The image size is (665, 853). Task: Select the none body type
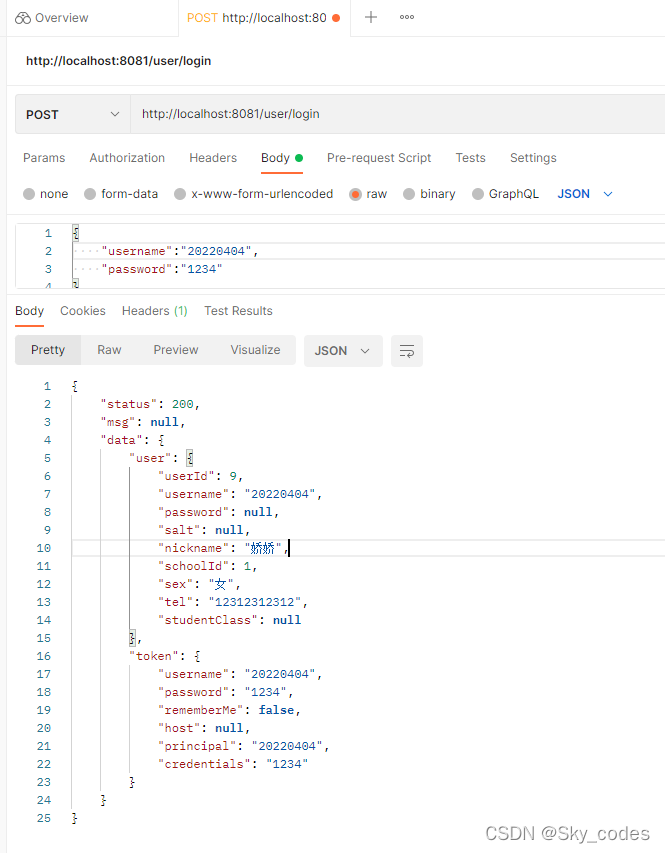coord(46,194)
